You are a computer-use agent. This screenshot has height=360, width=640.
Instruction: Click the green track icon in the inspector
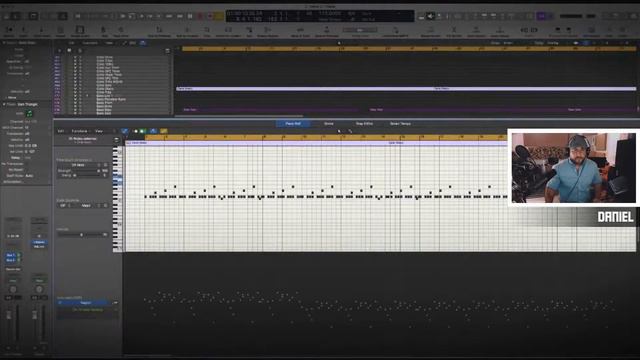tap(29, 113)
